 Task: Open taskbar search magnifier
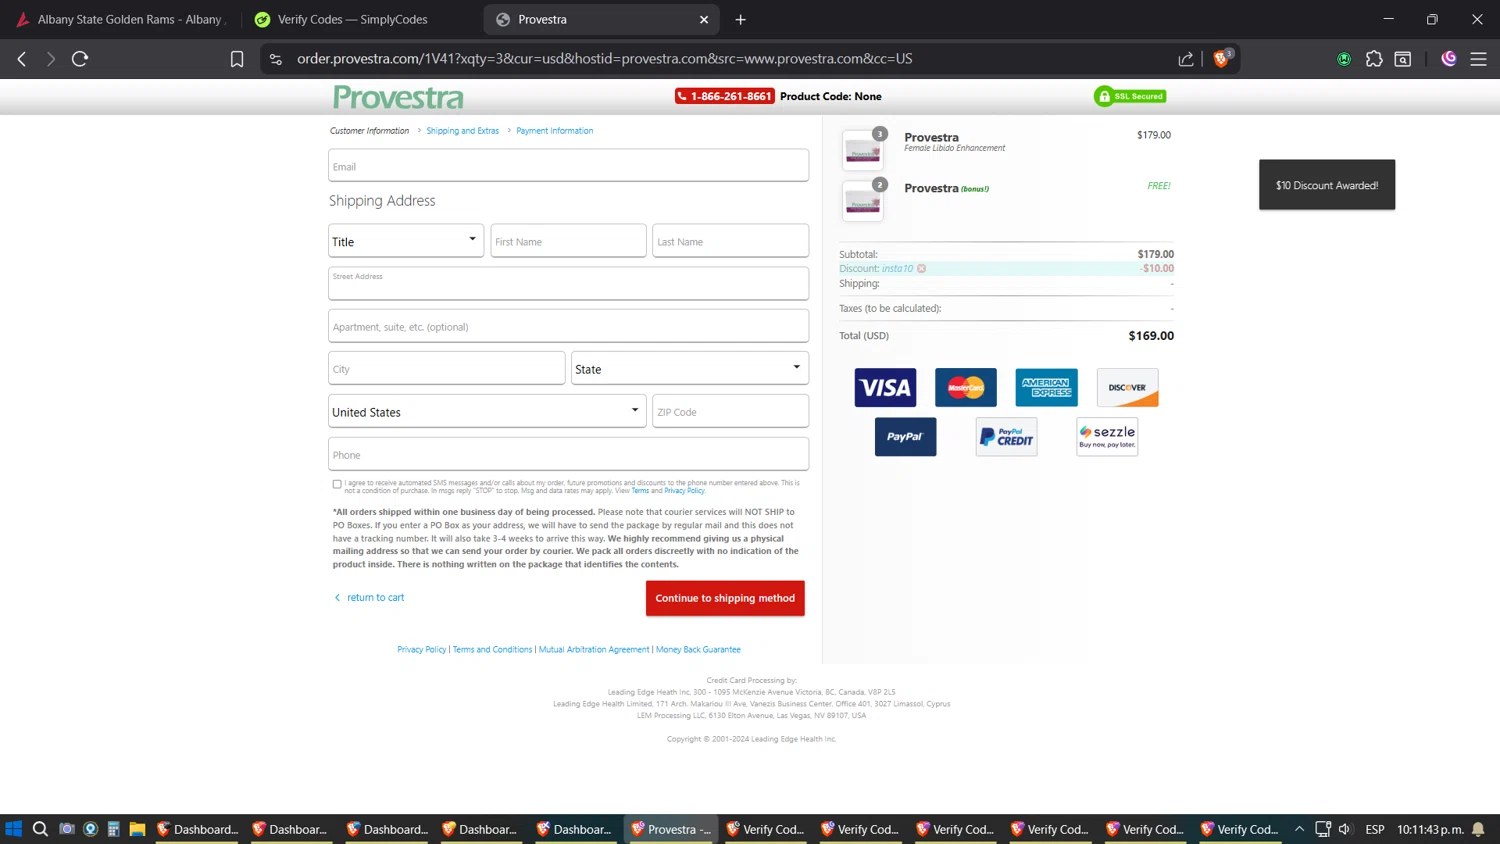tap(40, 829)
